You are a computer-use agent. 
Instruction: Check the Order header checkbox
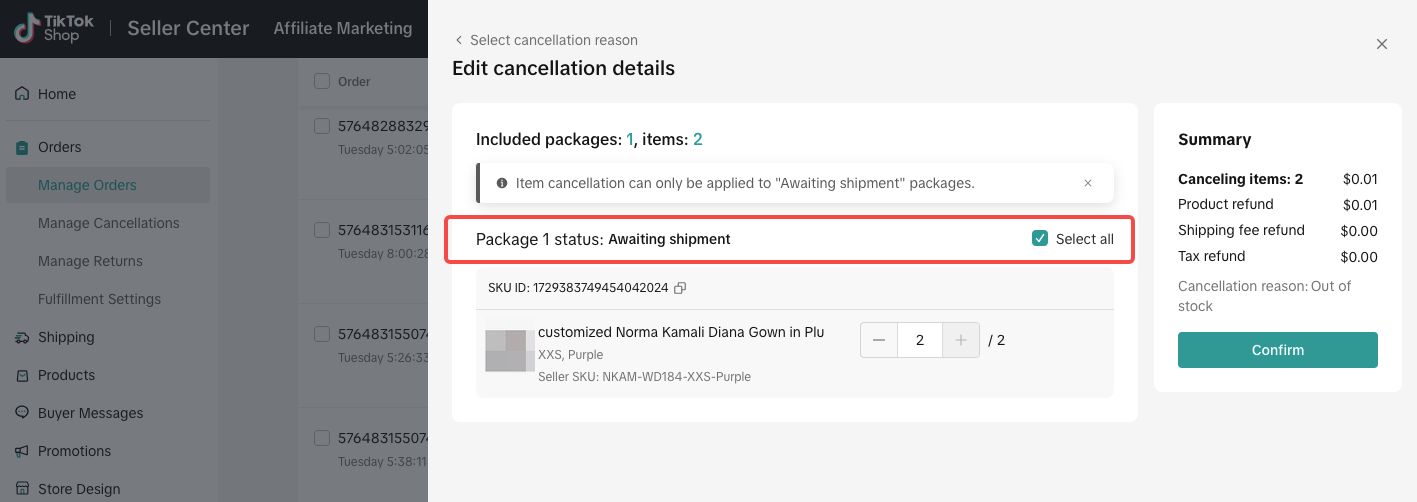click(322, 81)
